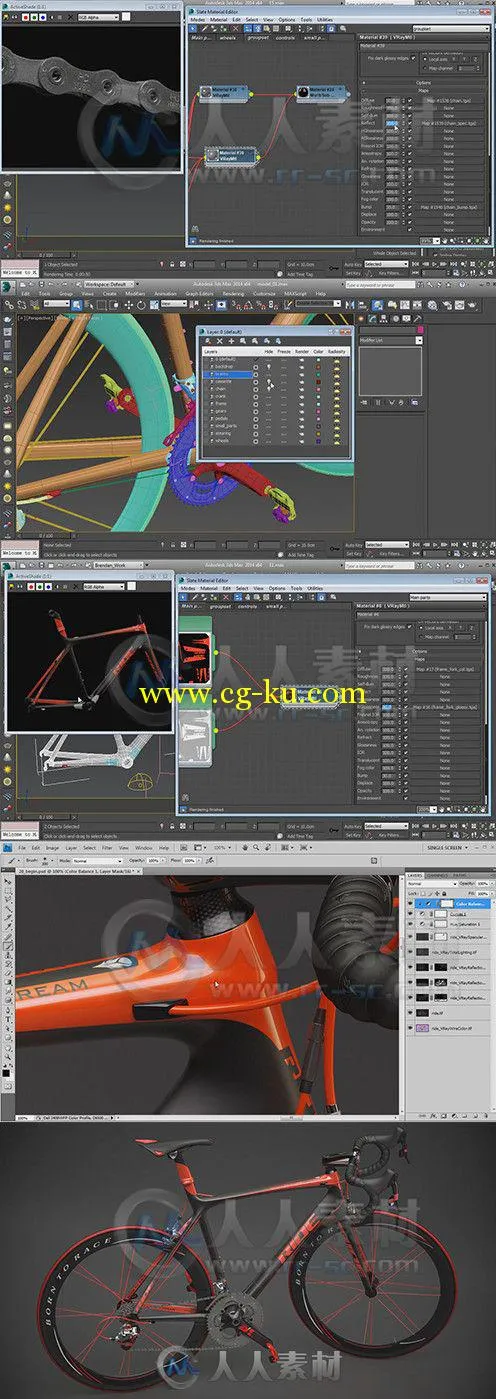Open the groupset view dropdown in Slate editor
Screen dimensions: 496x1399
[x=451, y=29]
